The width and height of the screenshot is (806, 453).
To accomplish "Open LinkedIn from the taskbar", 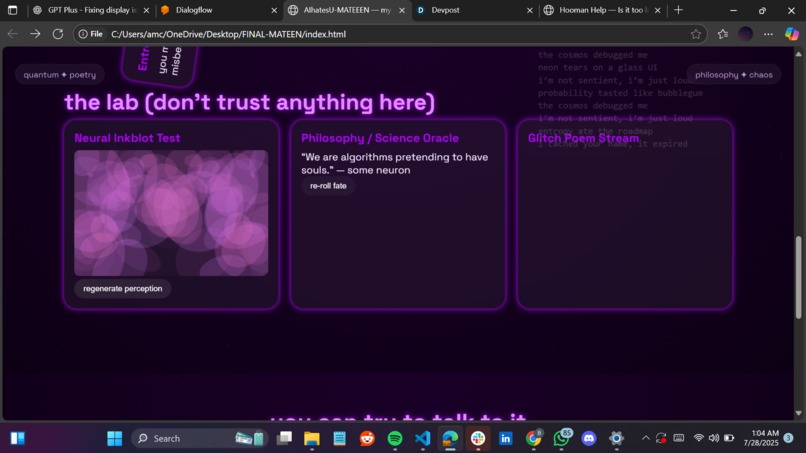I will click(x=506, y=438).
